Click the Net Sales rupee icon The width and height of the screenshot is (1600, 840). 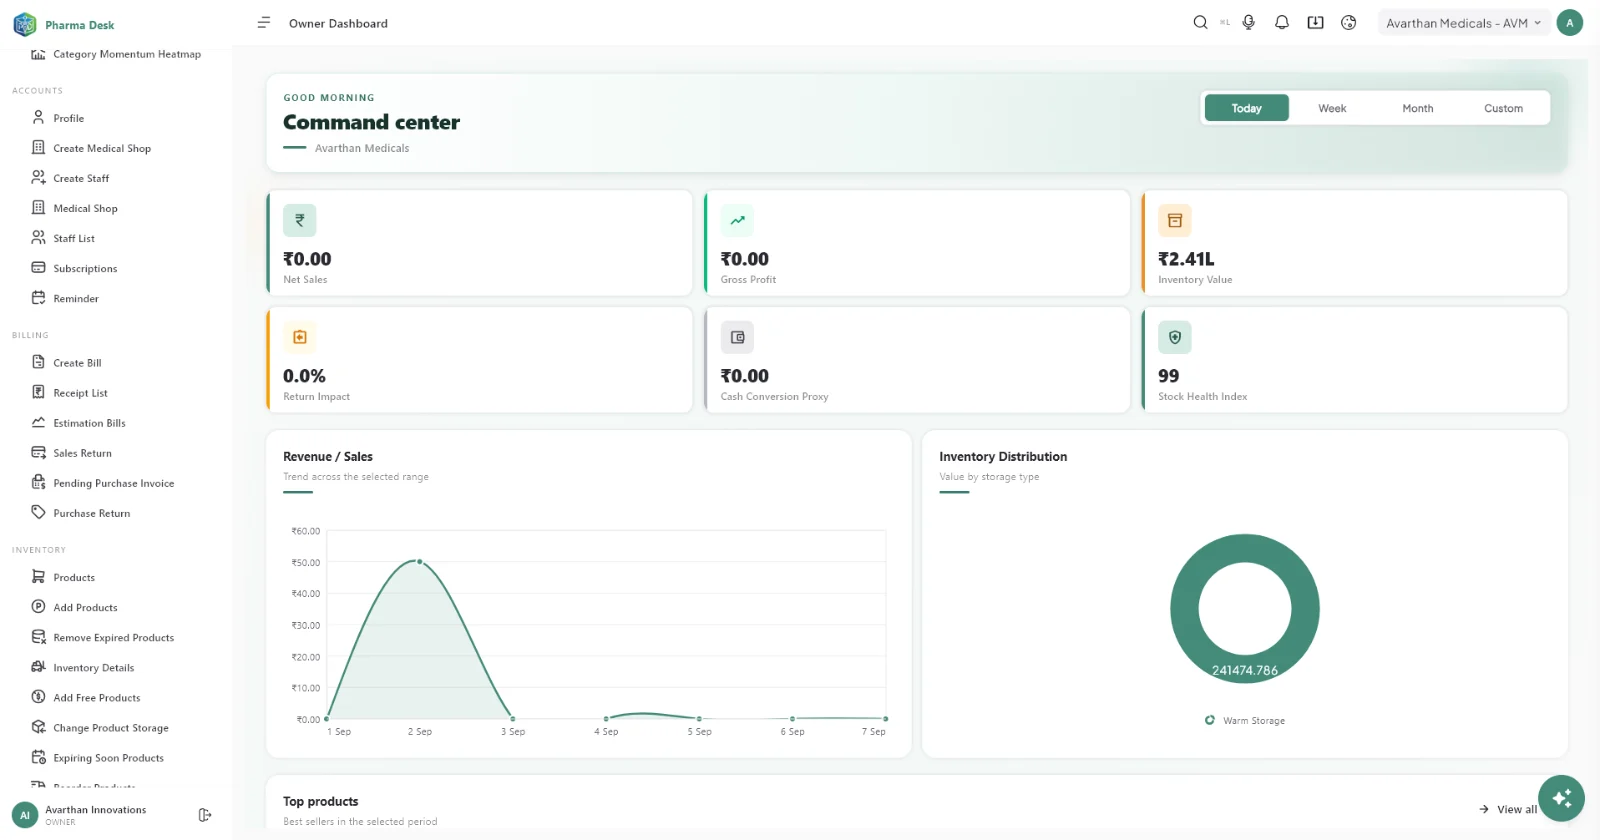[x=300, y=220]
